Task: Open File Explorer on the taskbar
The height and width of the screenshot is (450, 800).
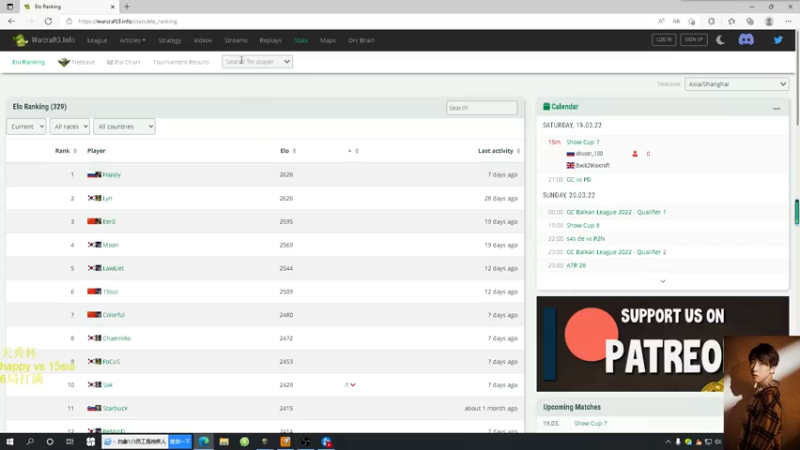Action: pyautogui.click(x=224, y=442)
